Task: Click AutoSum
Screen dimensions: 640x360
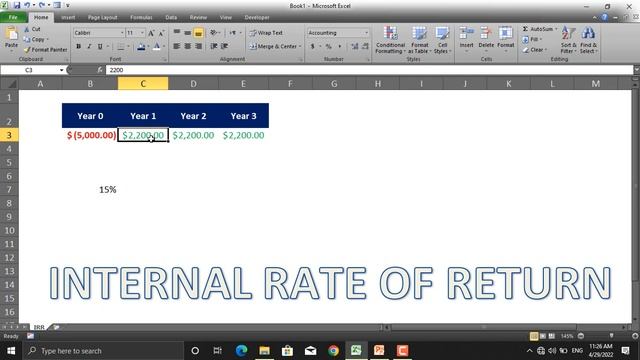Action: [x=539, y=29]
